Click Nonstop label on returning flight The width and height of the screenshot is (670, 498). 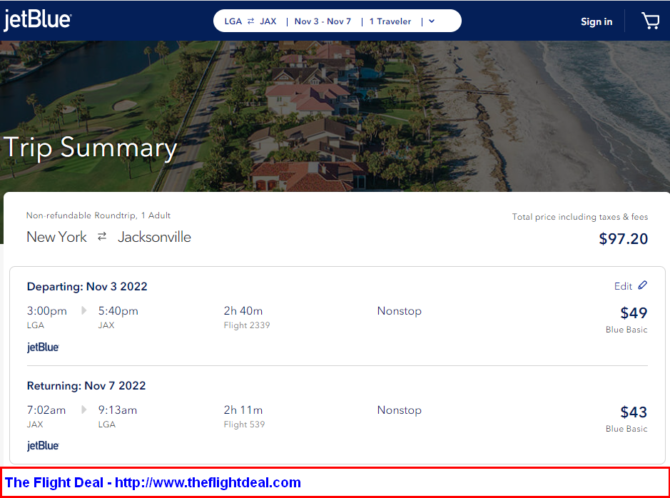pyautogui.click(x=399, y=410)
